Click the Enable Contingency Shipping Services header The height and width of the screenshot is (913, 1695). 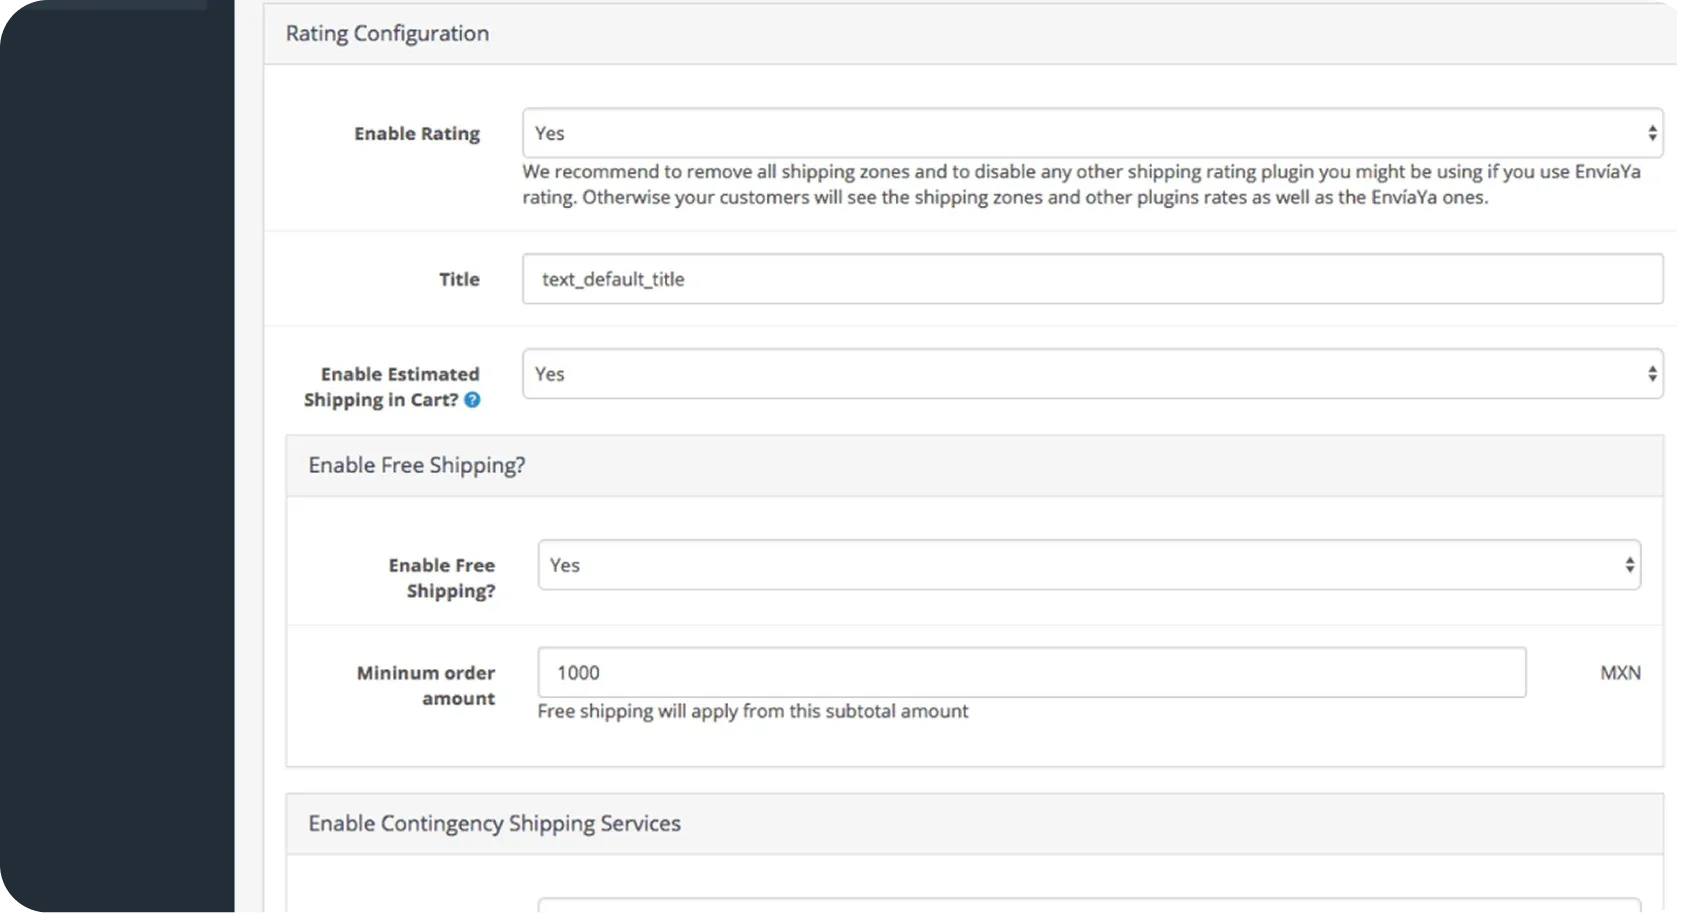tap(494, 824)
